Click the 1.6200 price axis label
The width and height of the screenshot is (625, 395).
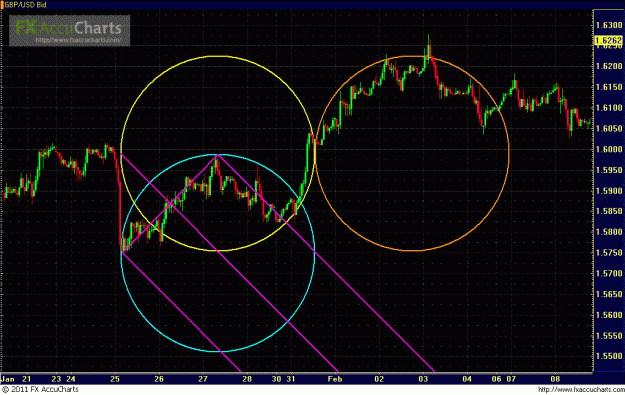tap(609, 66)
